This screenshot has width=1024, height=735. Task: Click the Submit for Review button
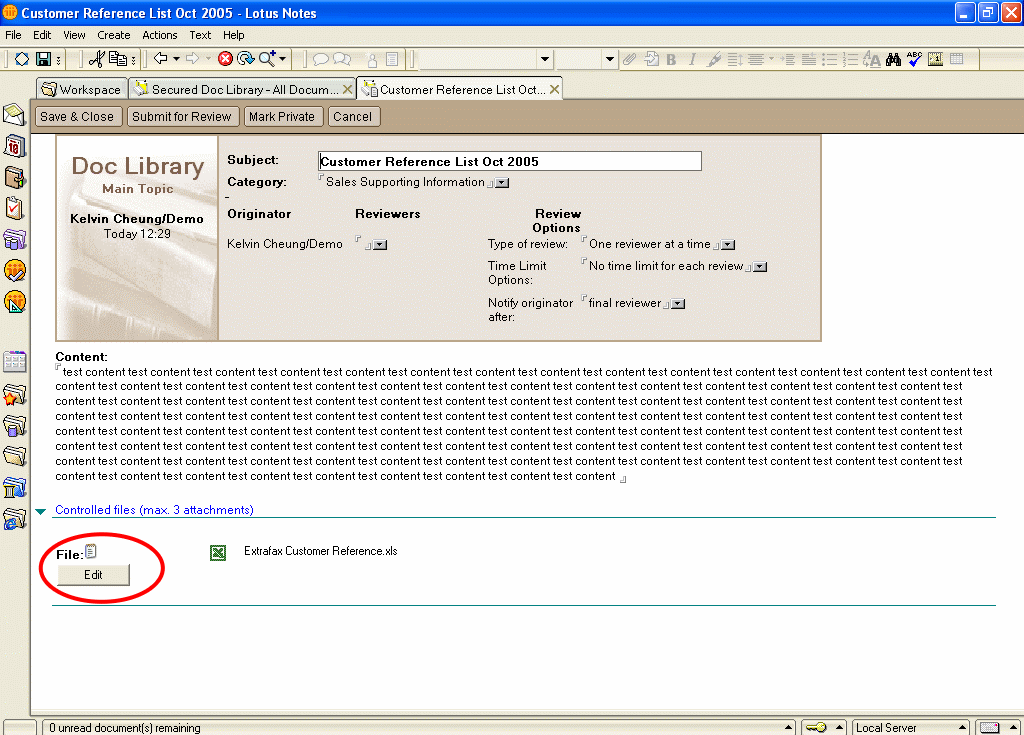(181, 117)
